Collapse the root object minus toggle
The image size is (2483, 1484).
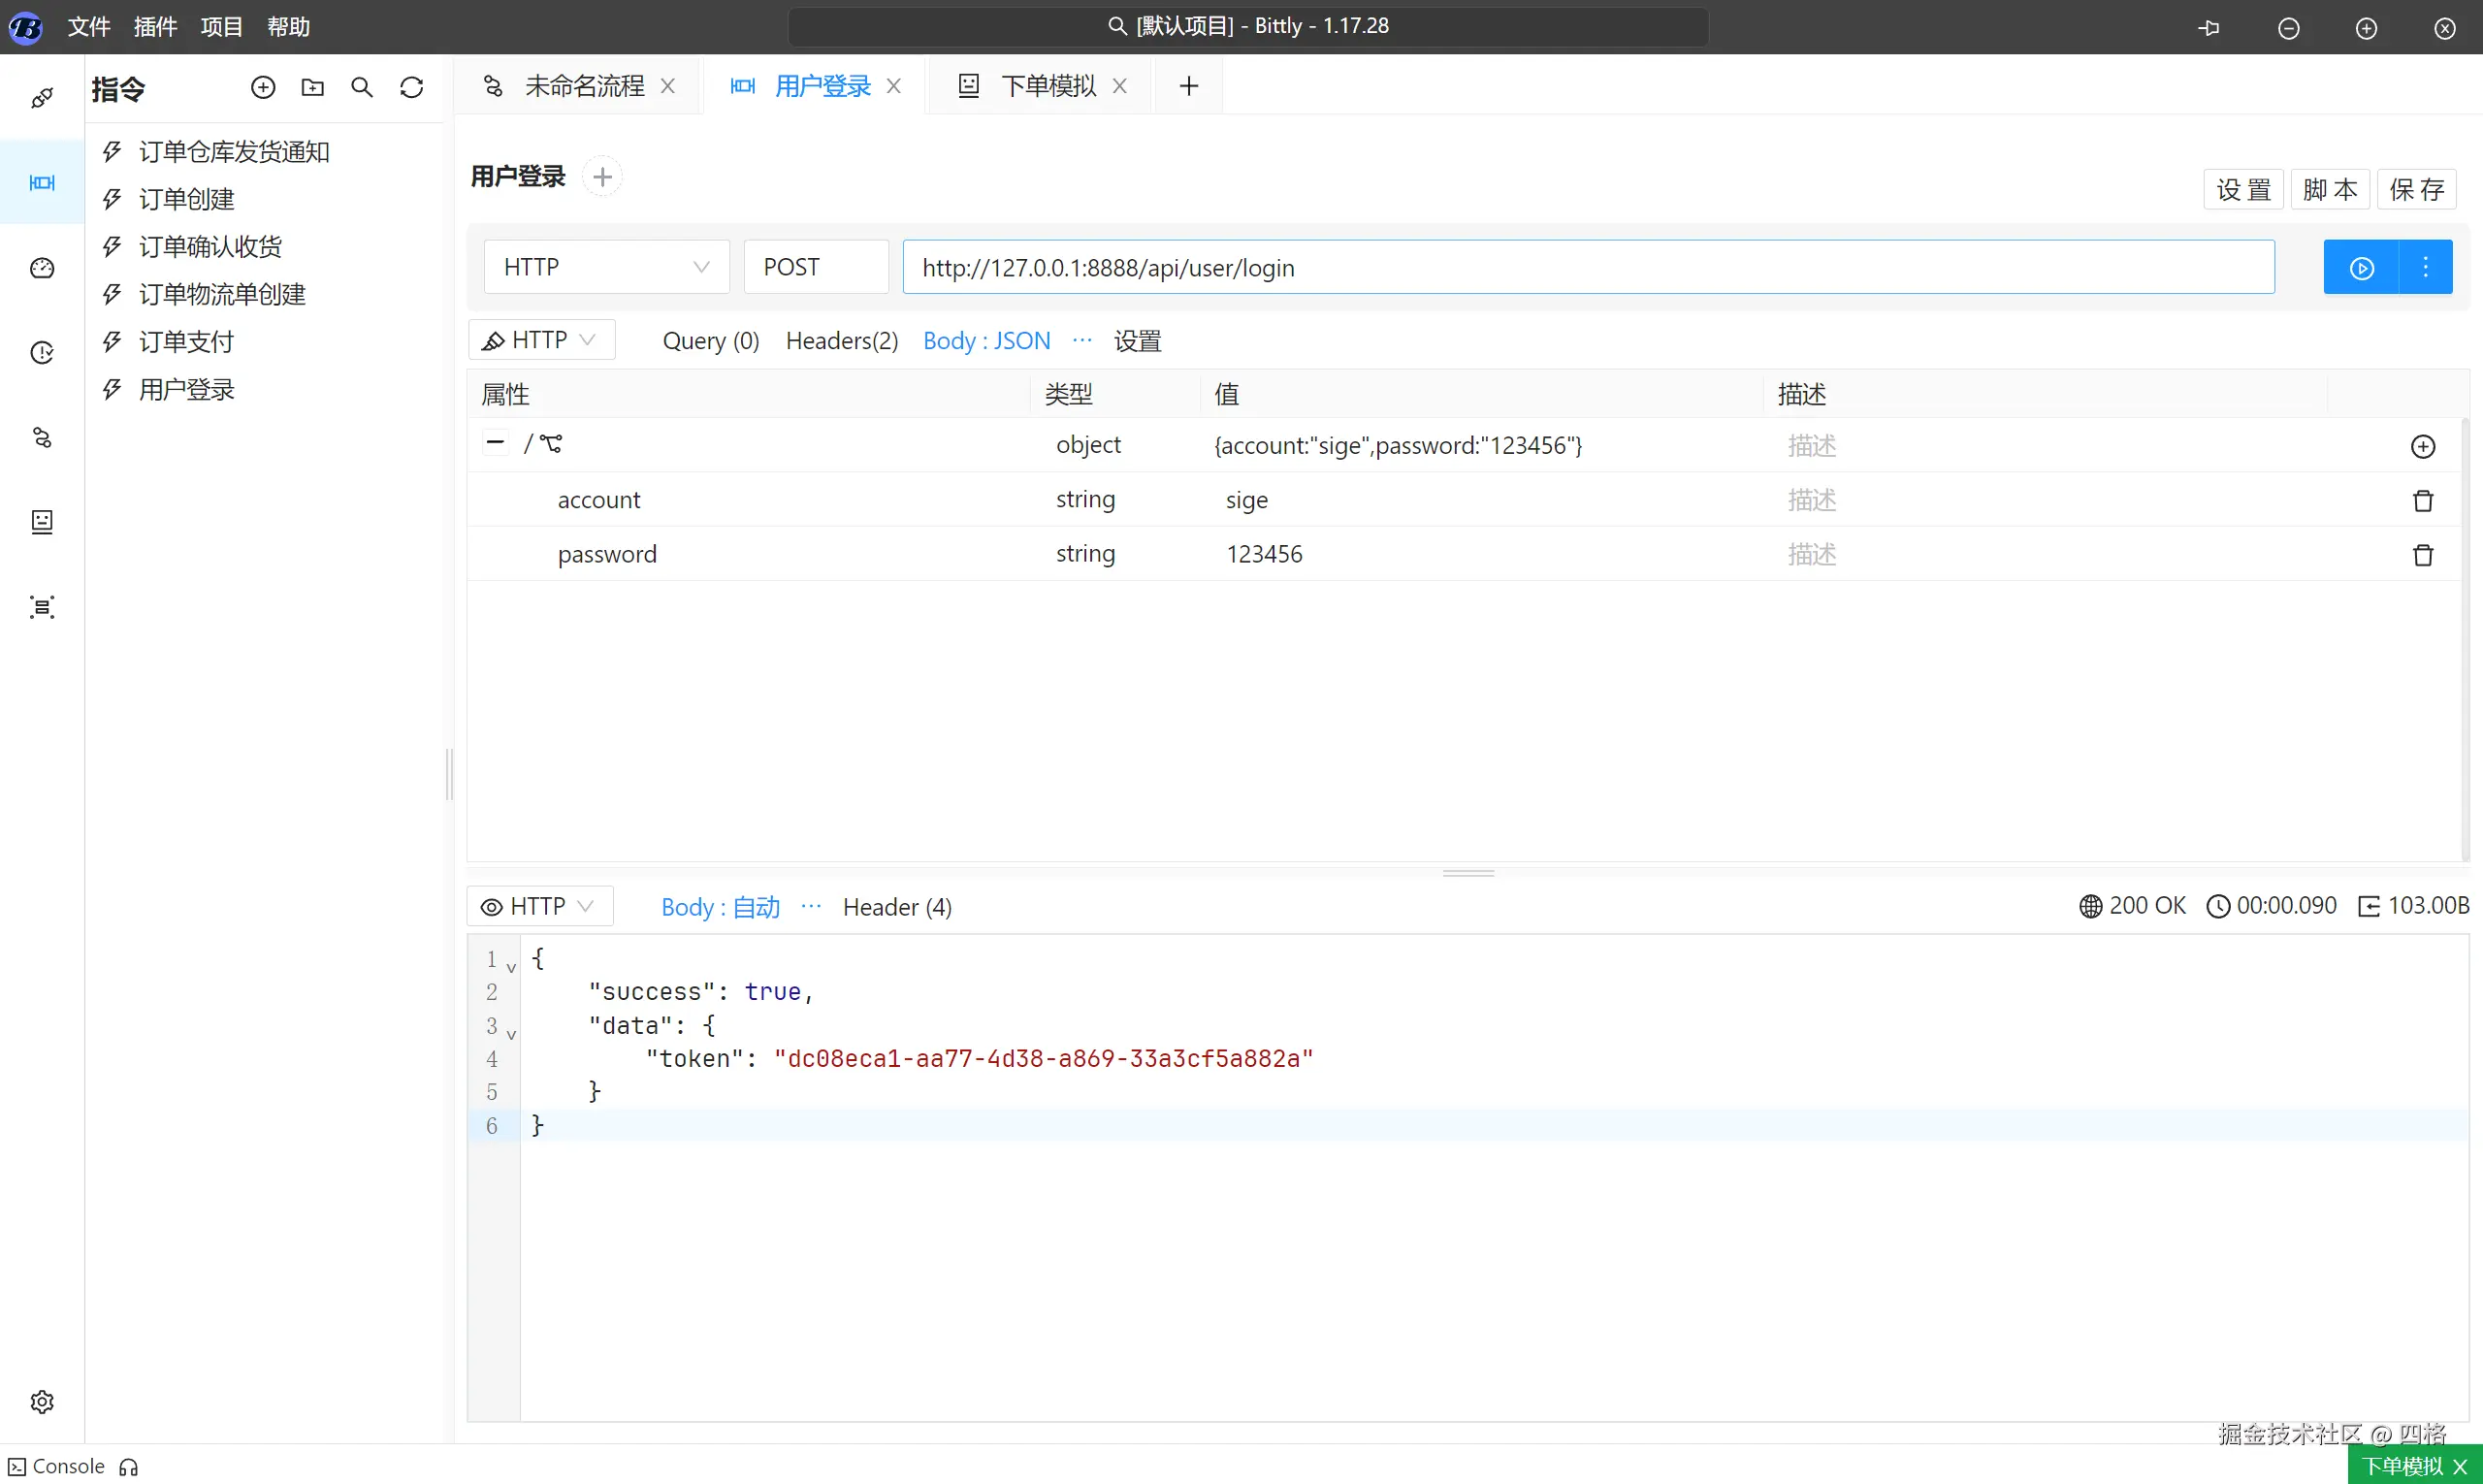tap(495, 442)
